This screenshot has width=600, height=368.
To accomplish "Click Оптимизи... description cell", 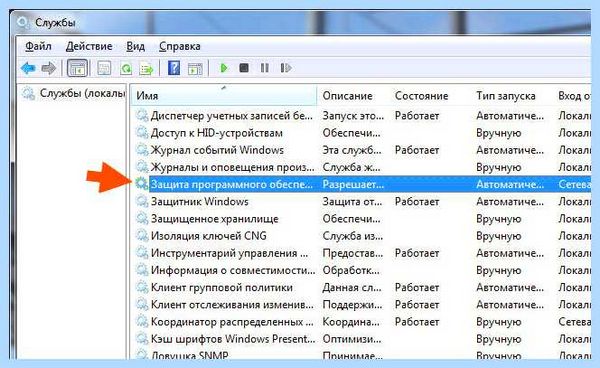I will [352, 339].
